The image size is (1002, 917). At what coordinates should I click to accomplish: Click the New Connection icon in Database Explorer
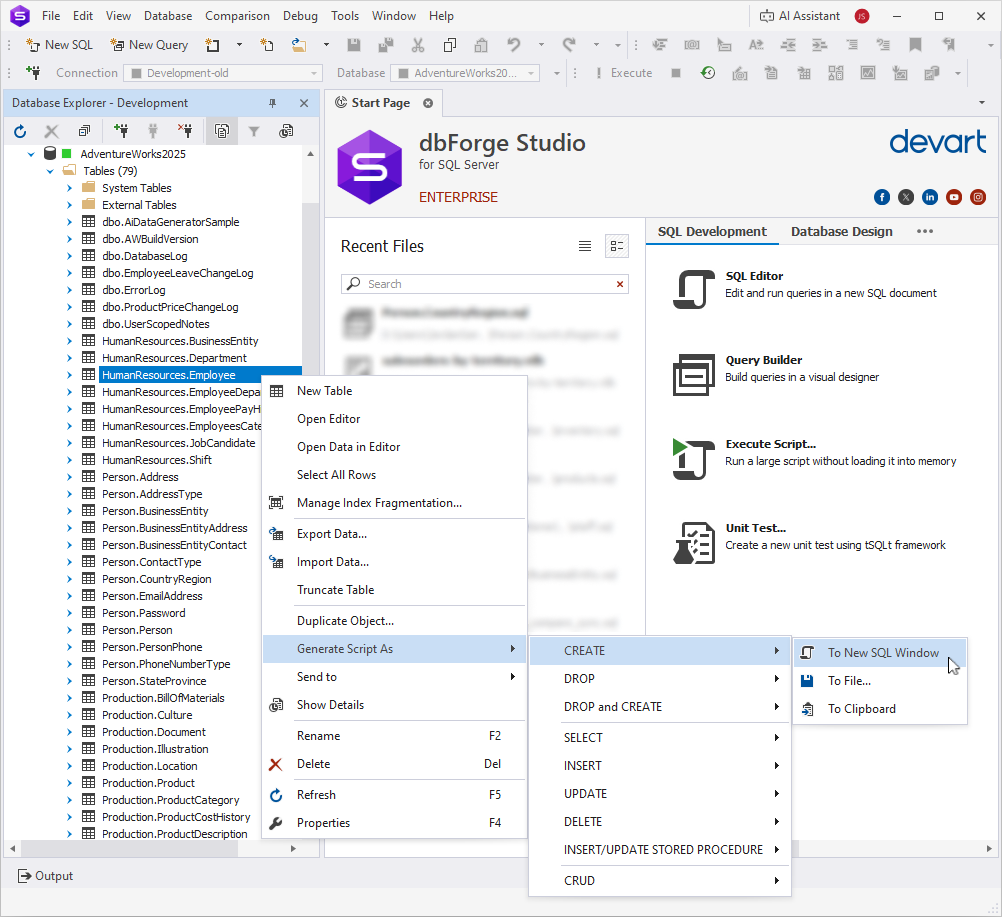coord(121,131)
